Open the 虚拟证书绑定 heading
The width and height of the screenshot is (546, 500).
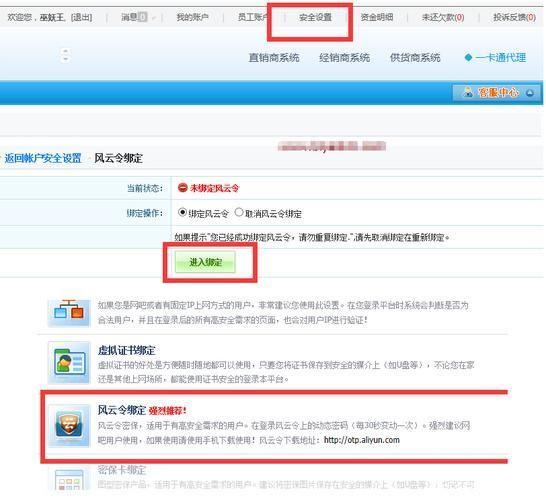tap(126, 350)
